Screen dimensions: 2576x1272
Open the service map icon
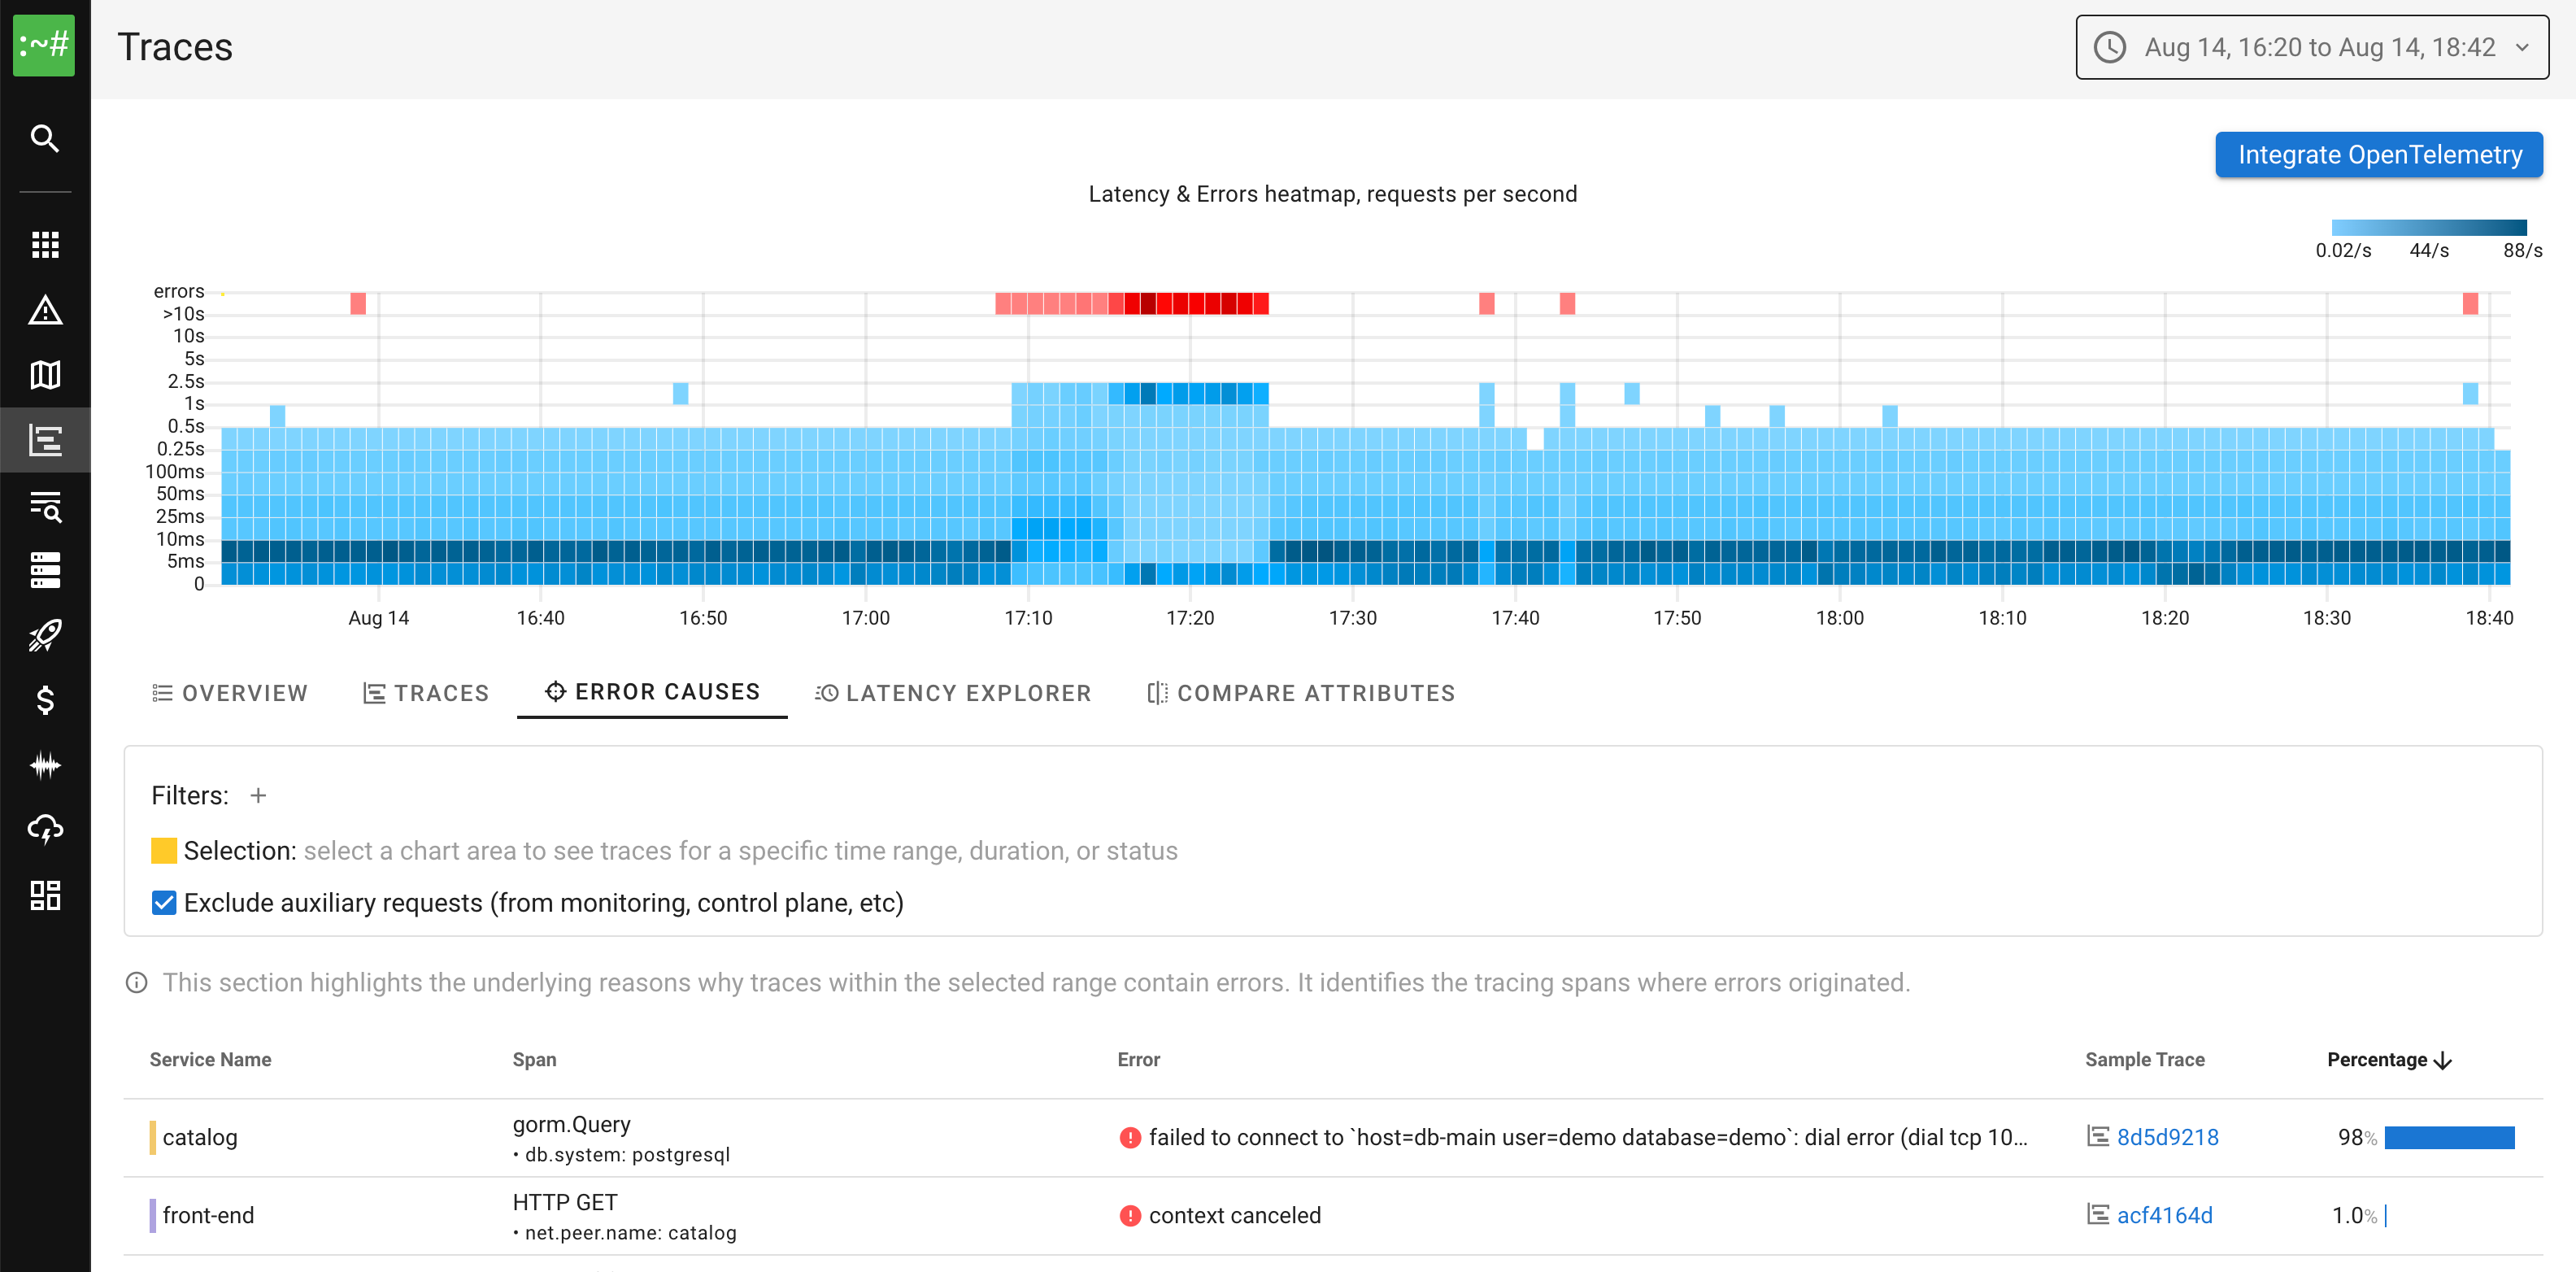click(45, 375)
